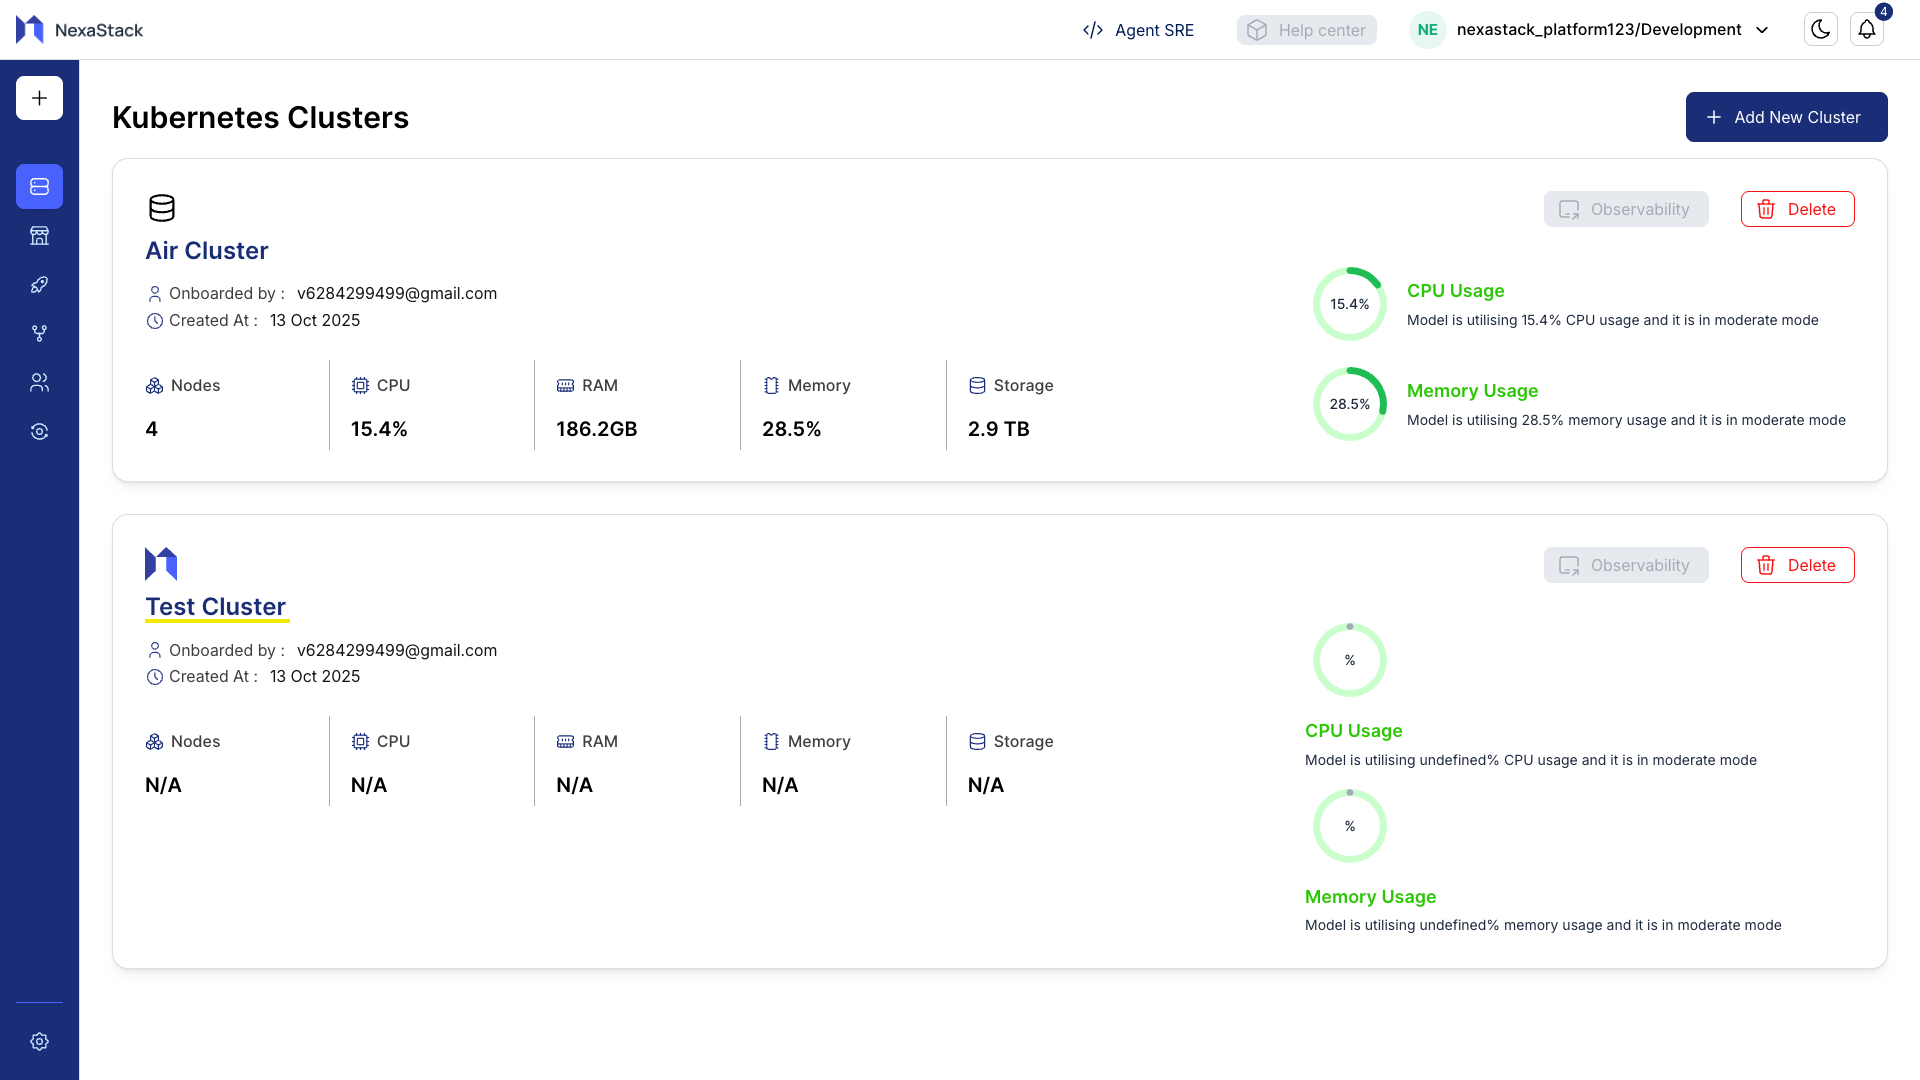Screen dimensions: 1920x1080
Task: Open the Marketplace icon in the sidebar
Action: [x=39, y=235]
